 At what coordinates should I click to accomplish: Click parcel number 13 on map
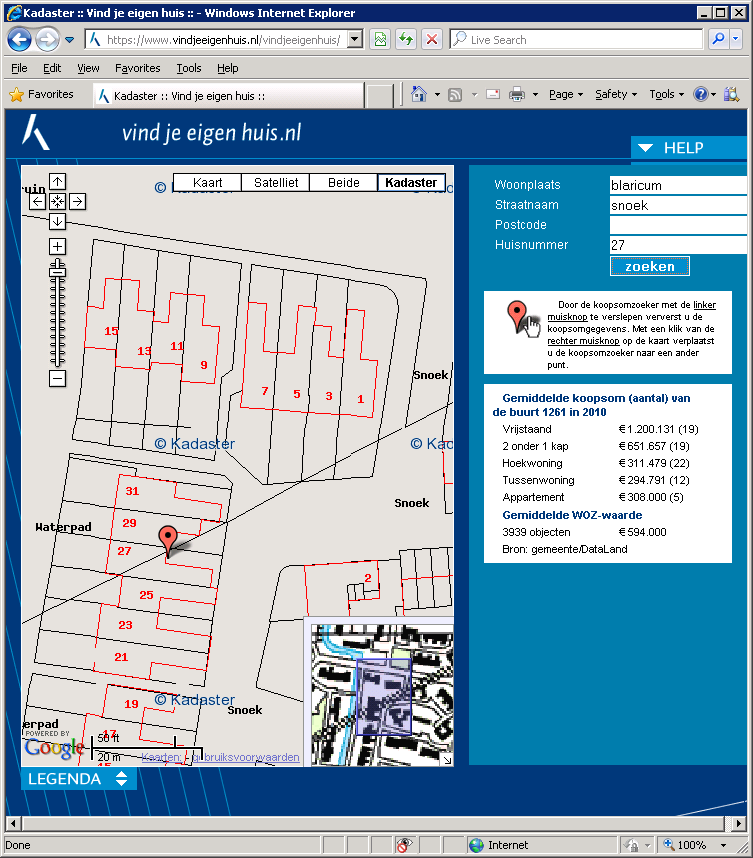pyautogui.click(x=144, y=351)
